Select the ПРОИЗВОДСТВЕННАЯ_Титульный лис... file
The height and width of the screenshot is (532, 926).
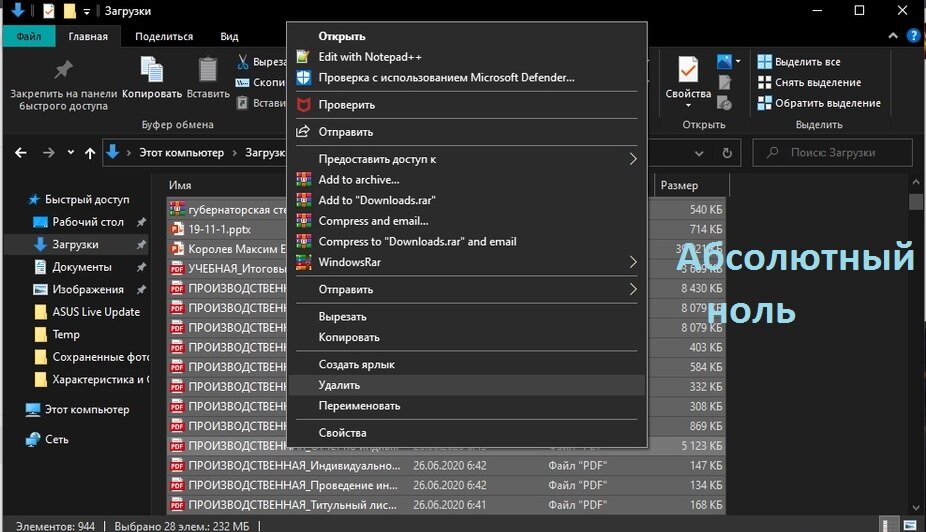tap(446, 505)
